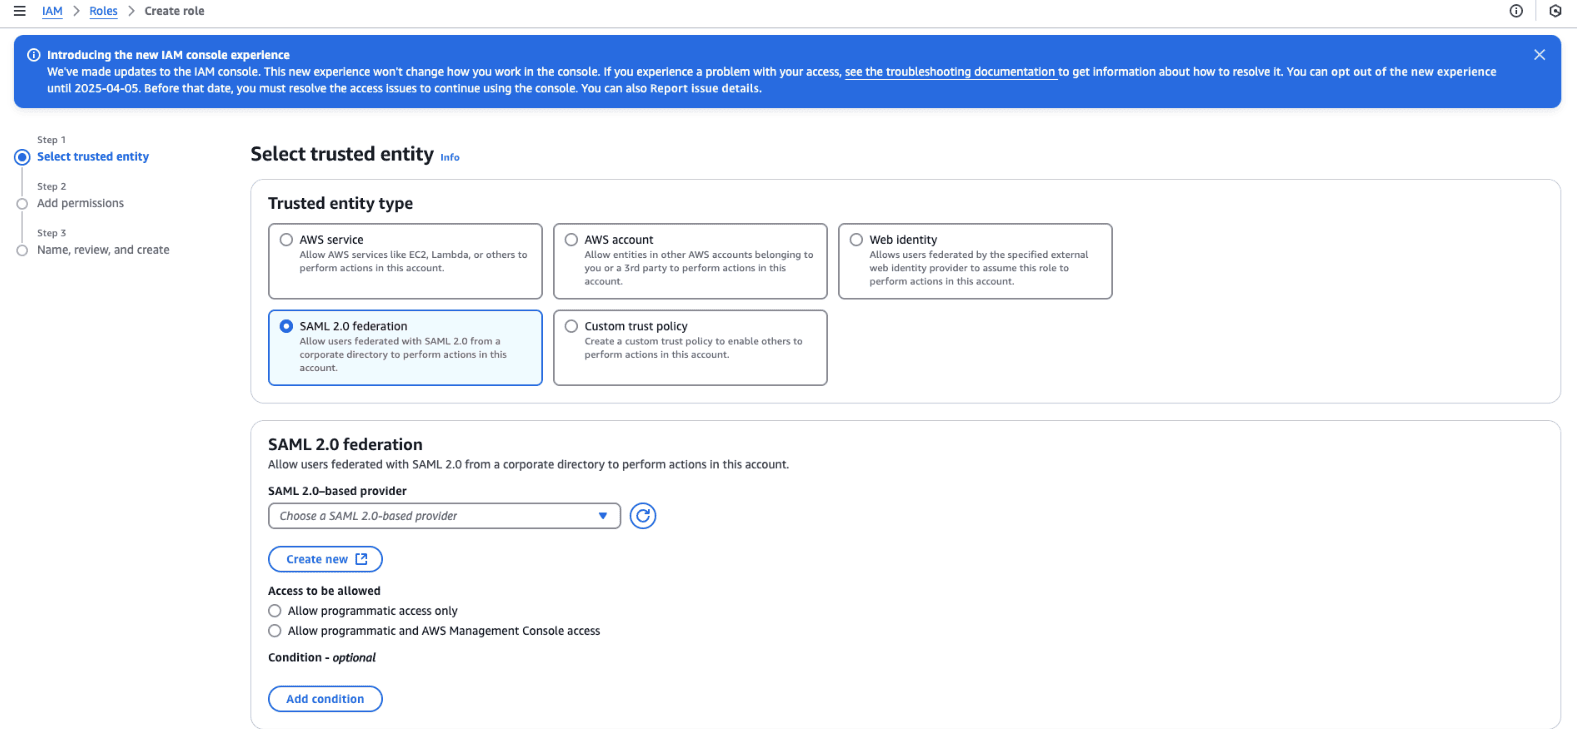Go to IAM breadcrumb link

coord(52,11)
